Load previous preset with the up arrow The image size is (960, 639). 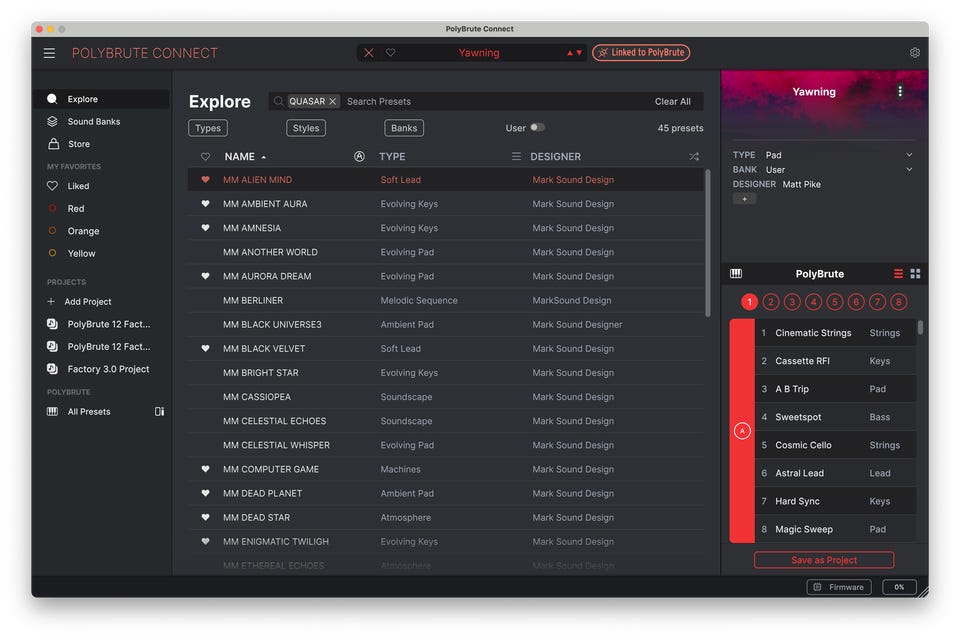[x=569, y=53]
